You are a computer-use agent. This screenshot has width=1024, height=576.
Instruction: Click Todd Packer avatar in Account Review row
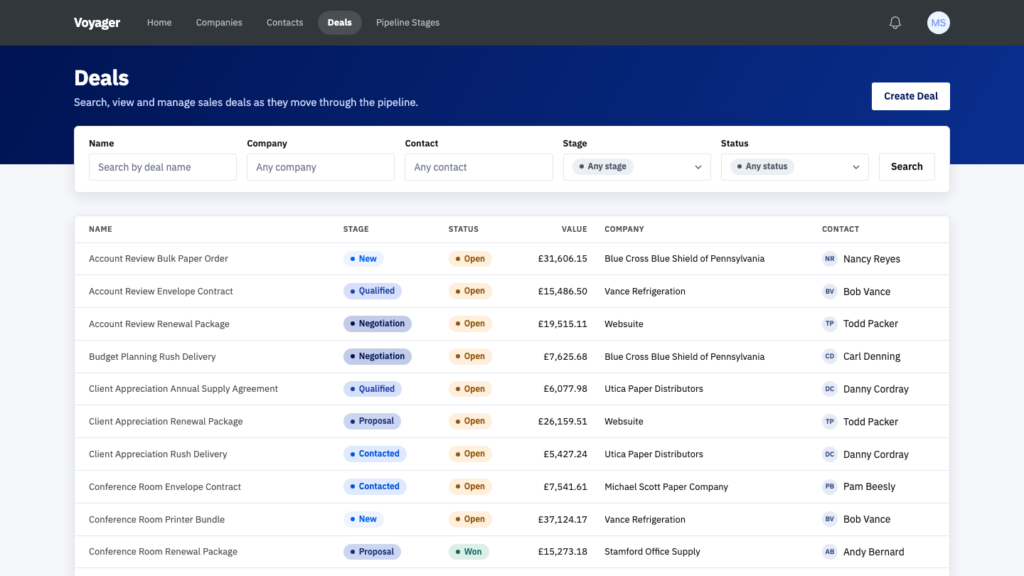click(829, 323)
